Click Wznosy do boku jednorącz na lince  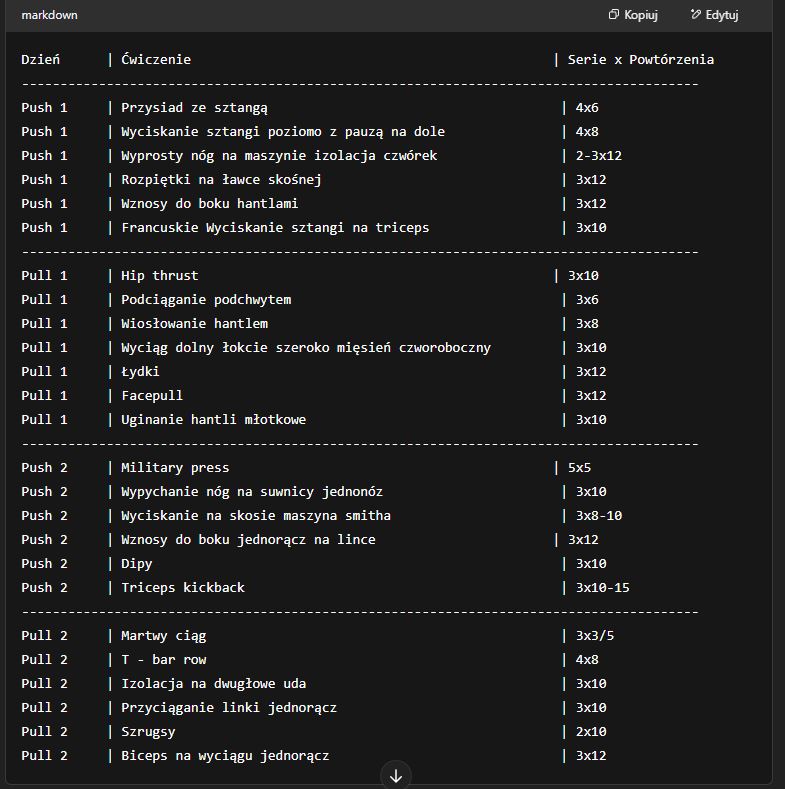point(248,540)
